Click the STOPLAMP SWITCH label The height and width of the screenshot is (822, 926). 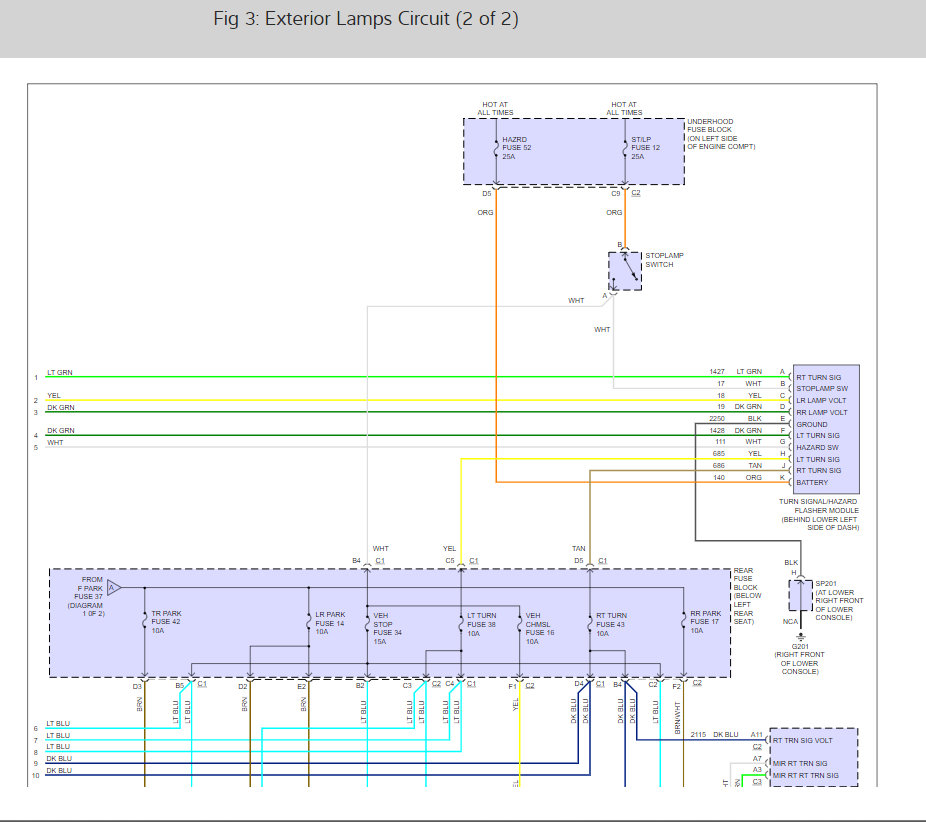(664, 260)
